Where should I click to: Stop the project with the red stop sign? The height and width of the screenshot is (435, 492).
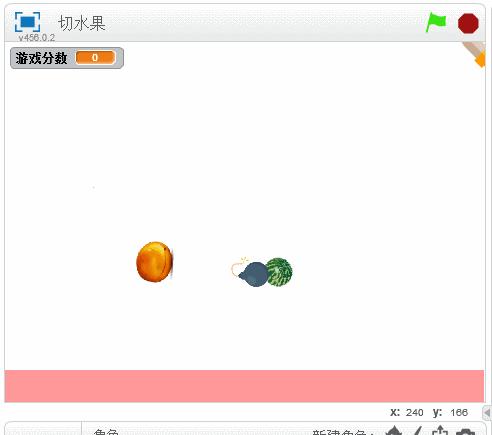(x=468, y=23)
